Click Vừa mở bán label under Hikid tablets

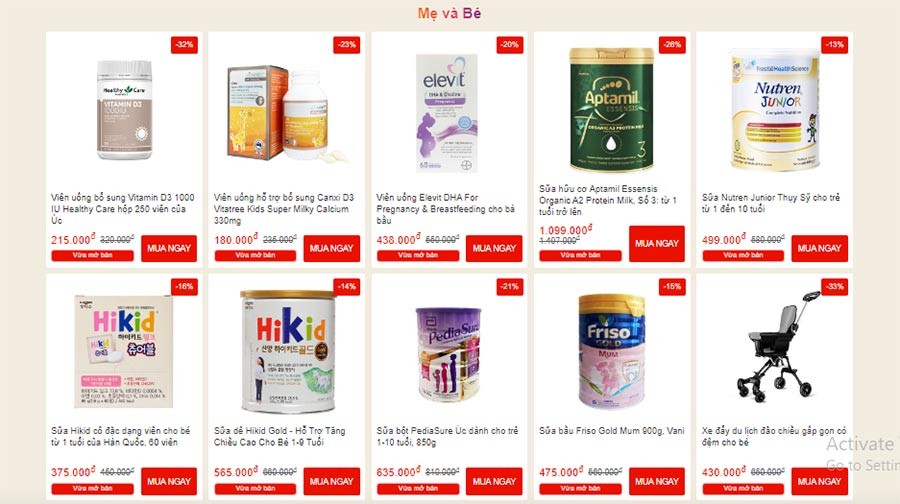click(92, 489)
